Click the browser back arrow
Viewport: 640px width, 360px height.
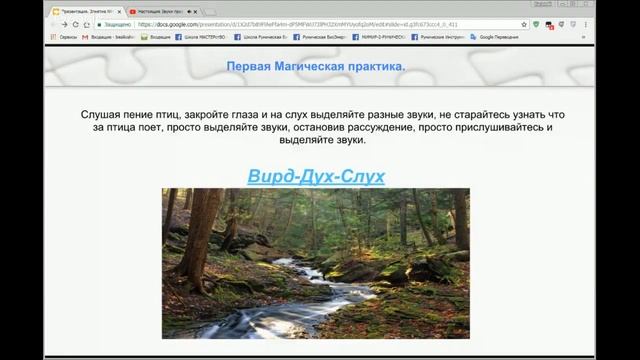point(53,24)
